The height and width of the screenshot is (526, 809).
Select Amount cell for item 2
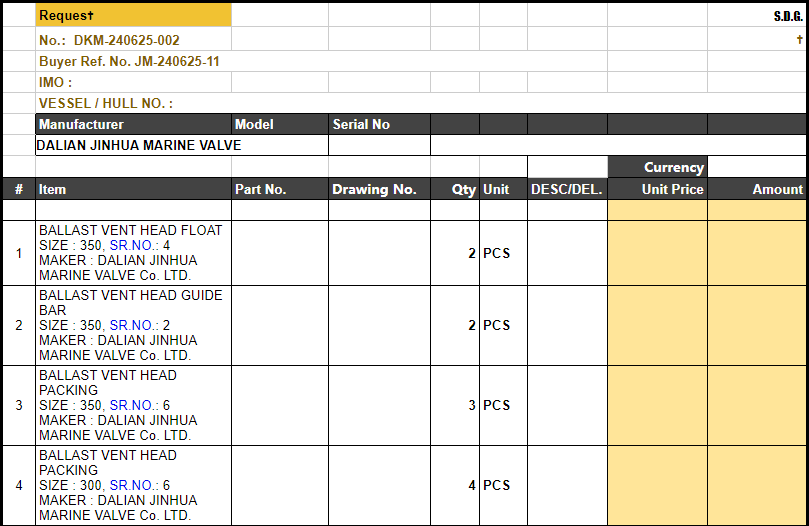pyautogui.click(x=757, y=325)
